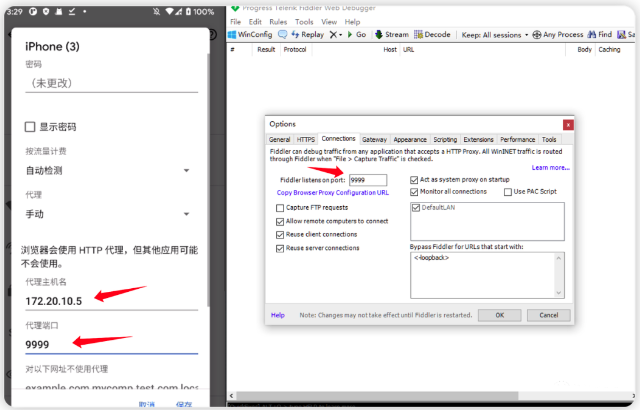This screenshot has height=410, width=640.
Task: Click the proxy hostname field 172.20.10.5
Action: [111, 301]
